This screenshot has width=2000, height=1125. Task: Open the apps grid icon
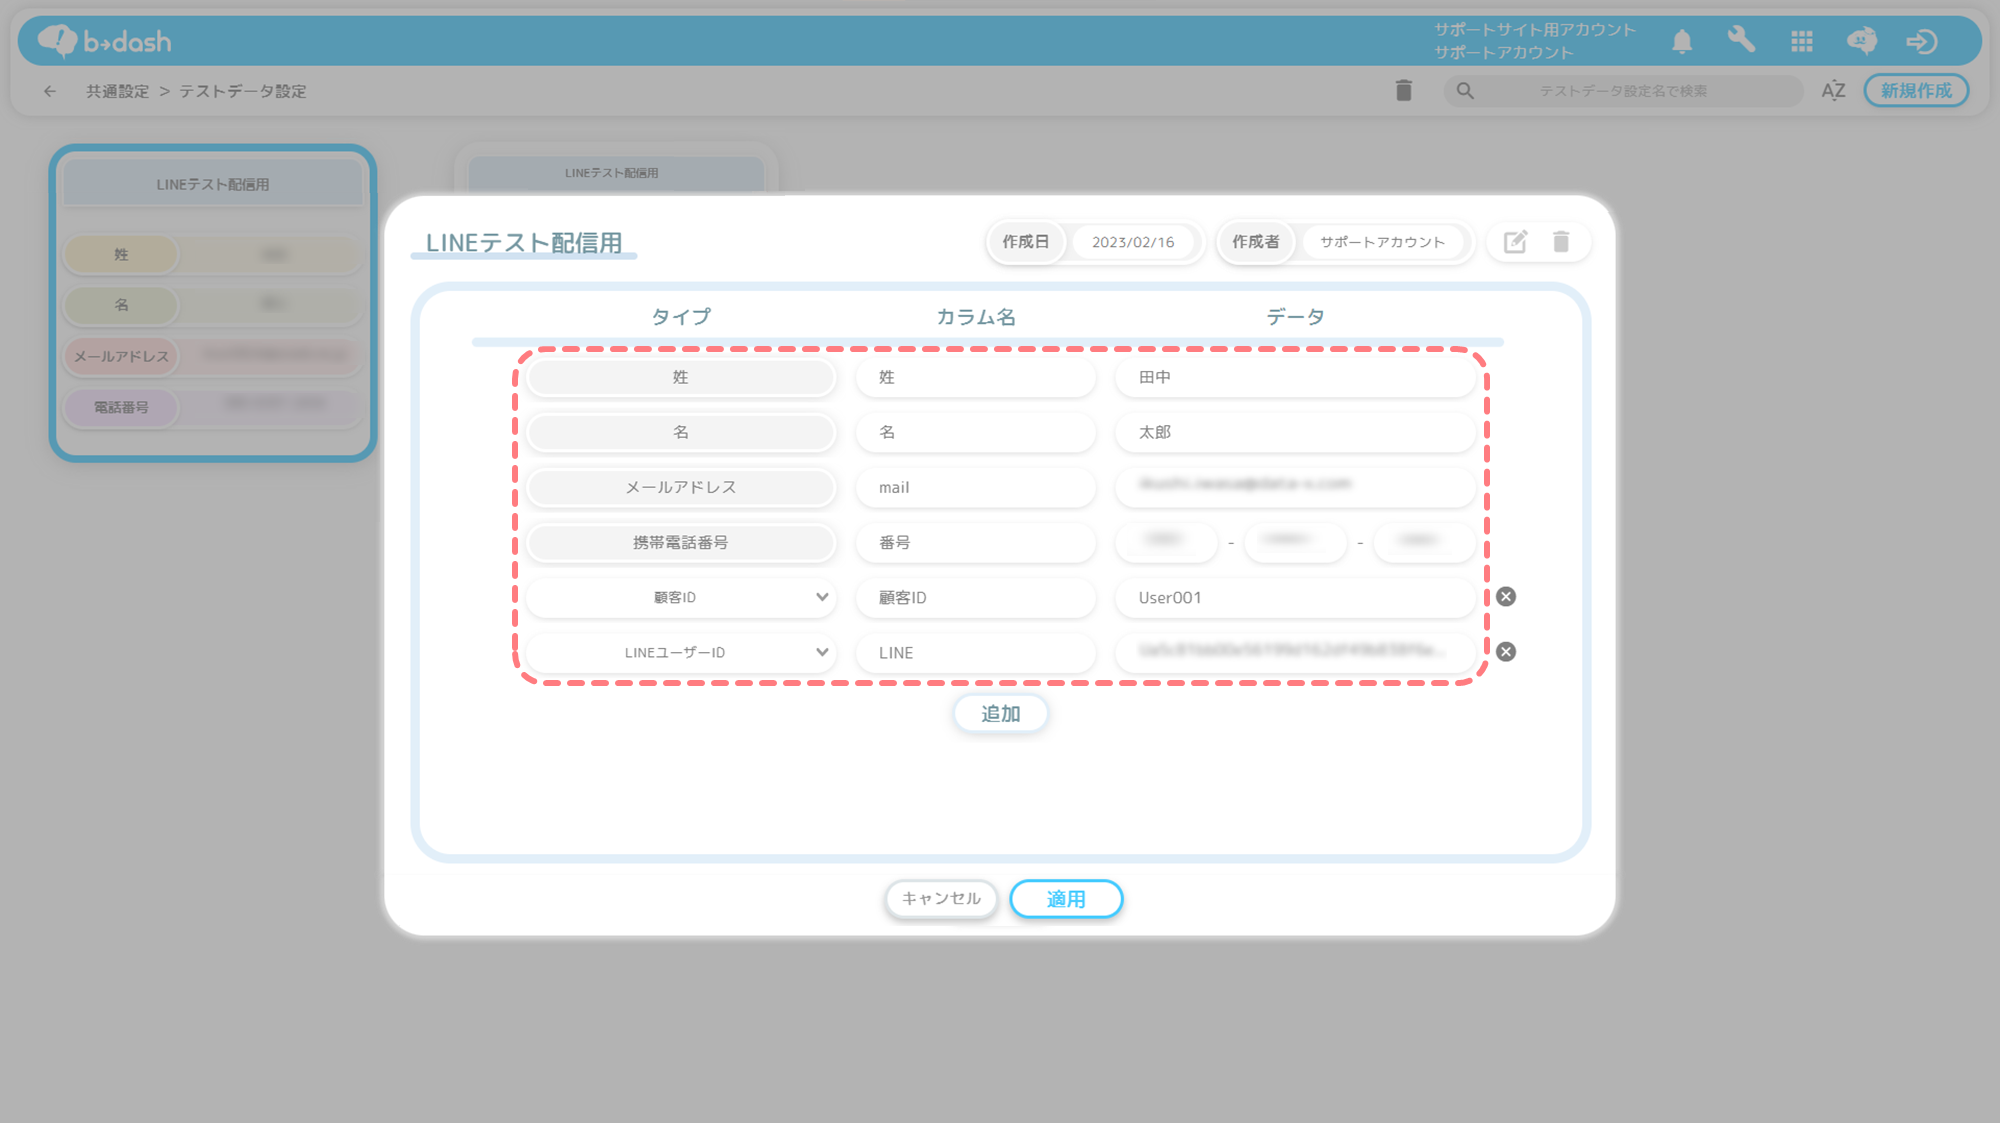pyautogui.click(x=1802, y=41)
